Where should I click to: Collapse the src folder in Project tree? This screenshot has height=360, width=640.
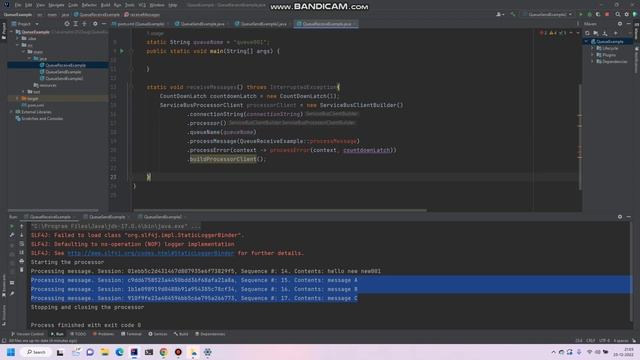18,45
